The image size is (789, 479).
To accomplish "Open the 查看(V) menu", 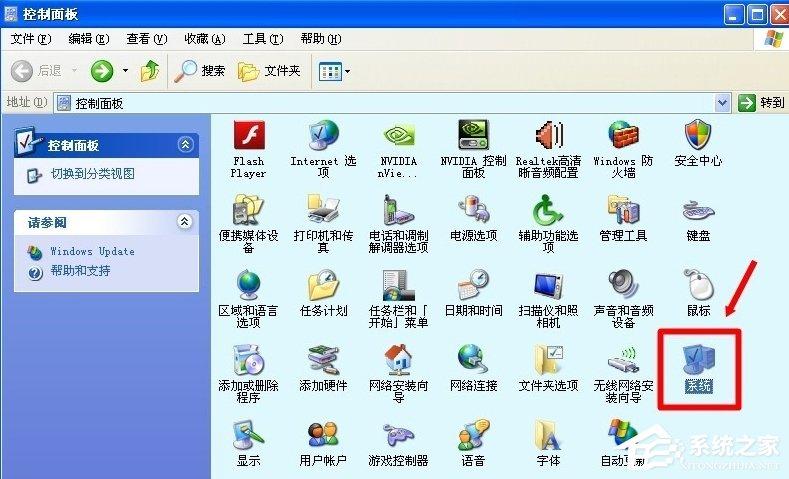I will pyautogui.click(x=144, y=39).
